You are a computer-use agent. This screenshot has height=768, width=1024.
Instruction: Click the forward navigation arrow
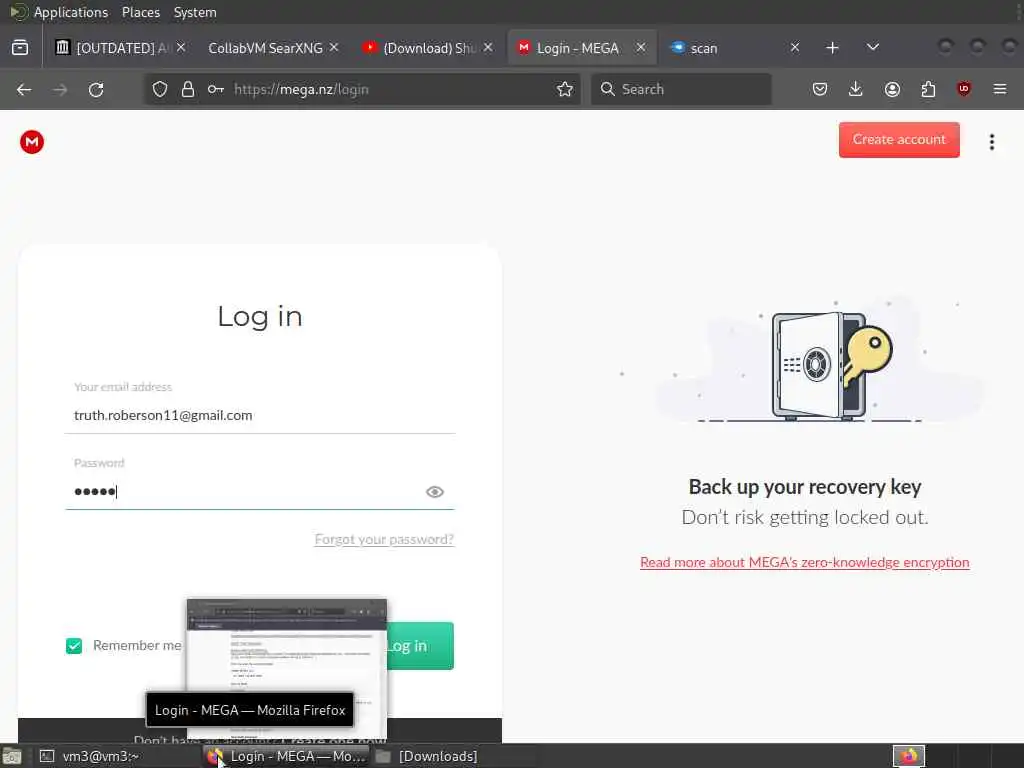(x=60, y=89)
